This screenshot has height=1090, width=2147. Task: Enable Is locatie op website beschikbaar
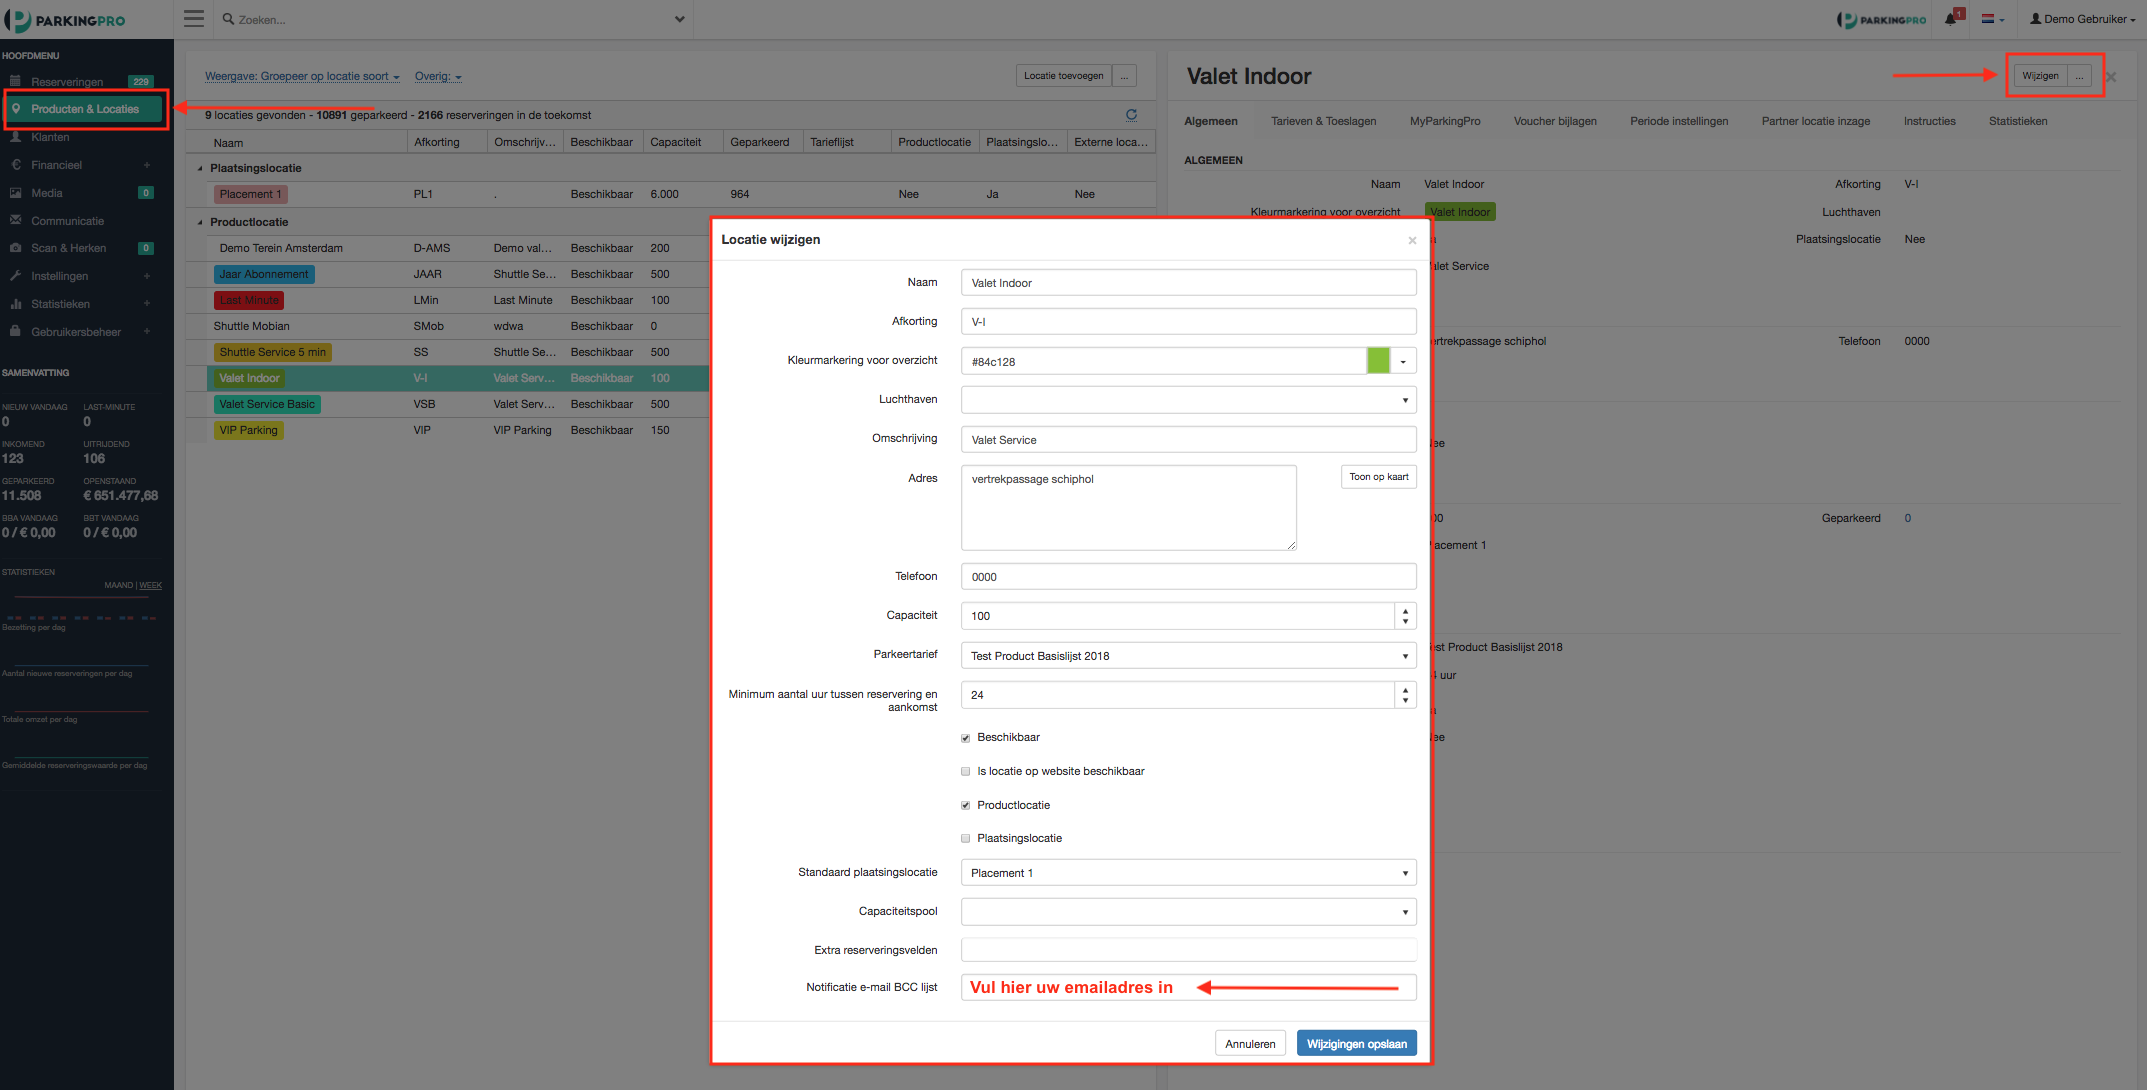pos(966,772)
